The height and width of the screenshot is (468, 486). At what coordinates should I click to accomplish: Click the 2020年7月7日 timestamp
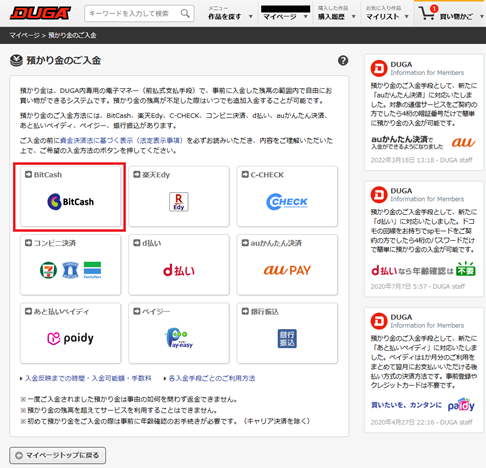pos(400,287)
